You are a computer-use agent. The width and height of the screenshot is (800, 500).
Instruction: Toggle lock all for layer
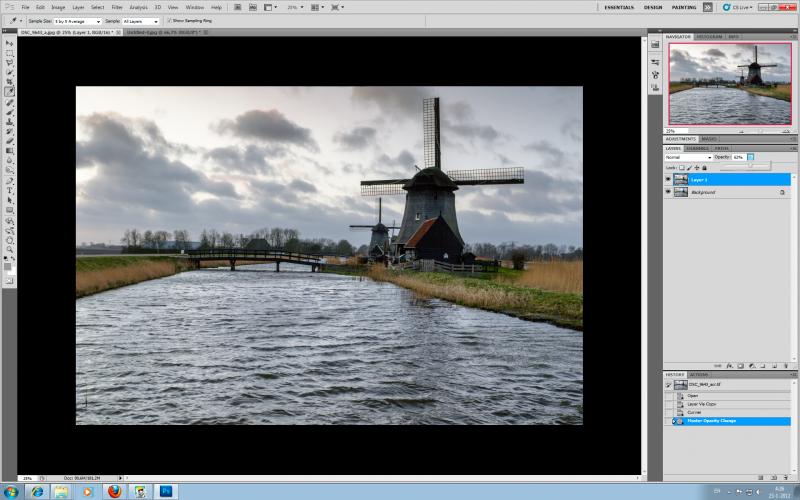point(705,168)
